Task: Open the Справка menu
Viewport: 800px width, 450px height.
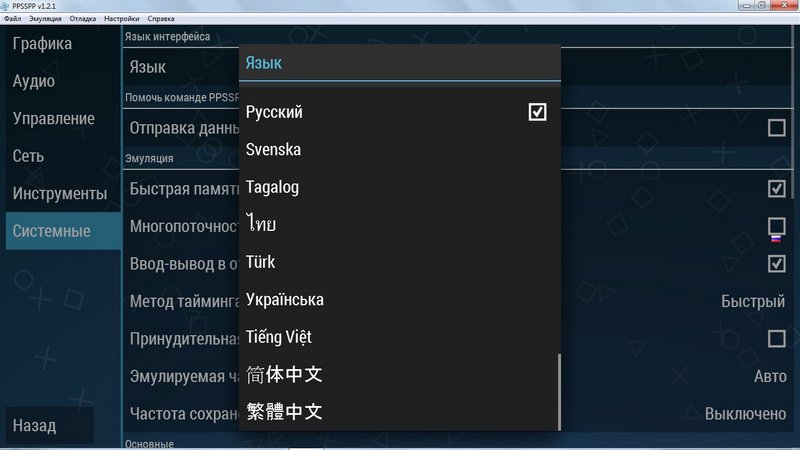Action: coord(161,19)
